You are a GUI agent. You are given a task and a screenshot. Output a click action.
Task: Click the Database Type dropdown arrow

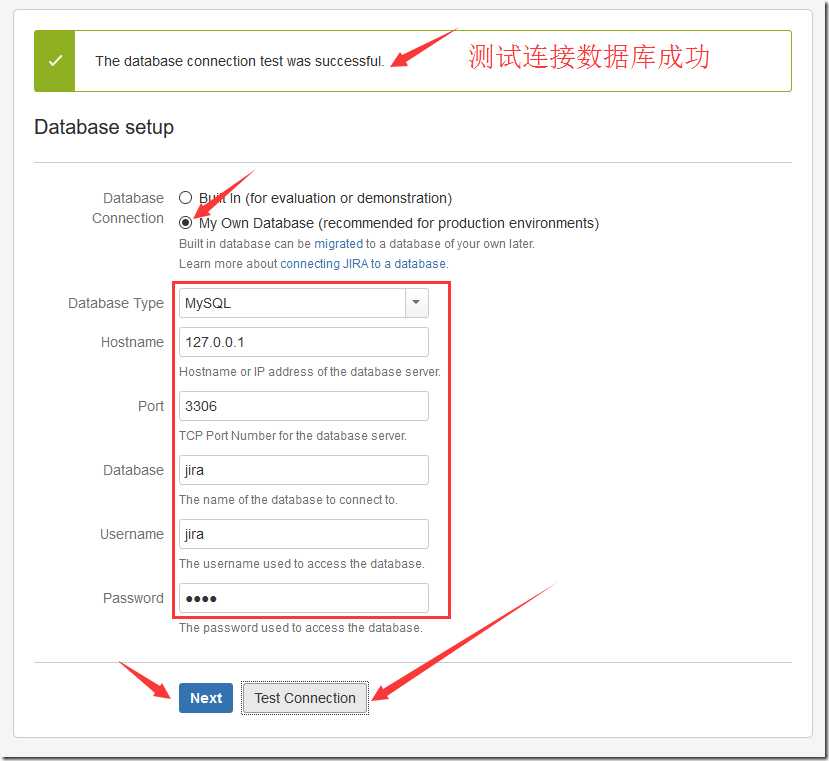point(416,303)
